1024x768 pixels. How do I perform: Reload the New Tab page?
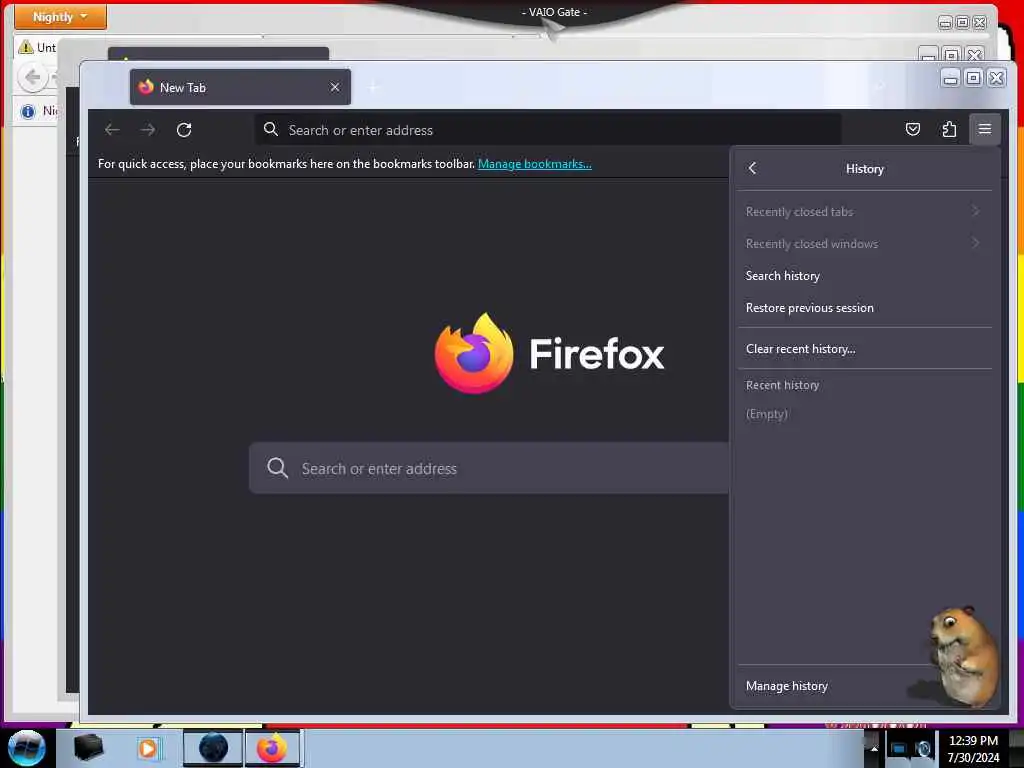[x=184, y=130]
